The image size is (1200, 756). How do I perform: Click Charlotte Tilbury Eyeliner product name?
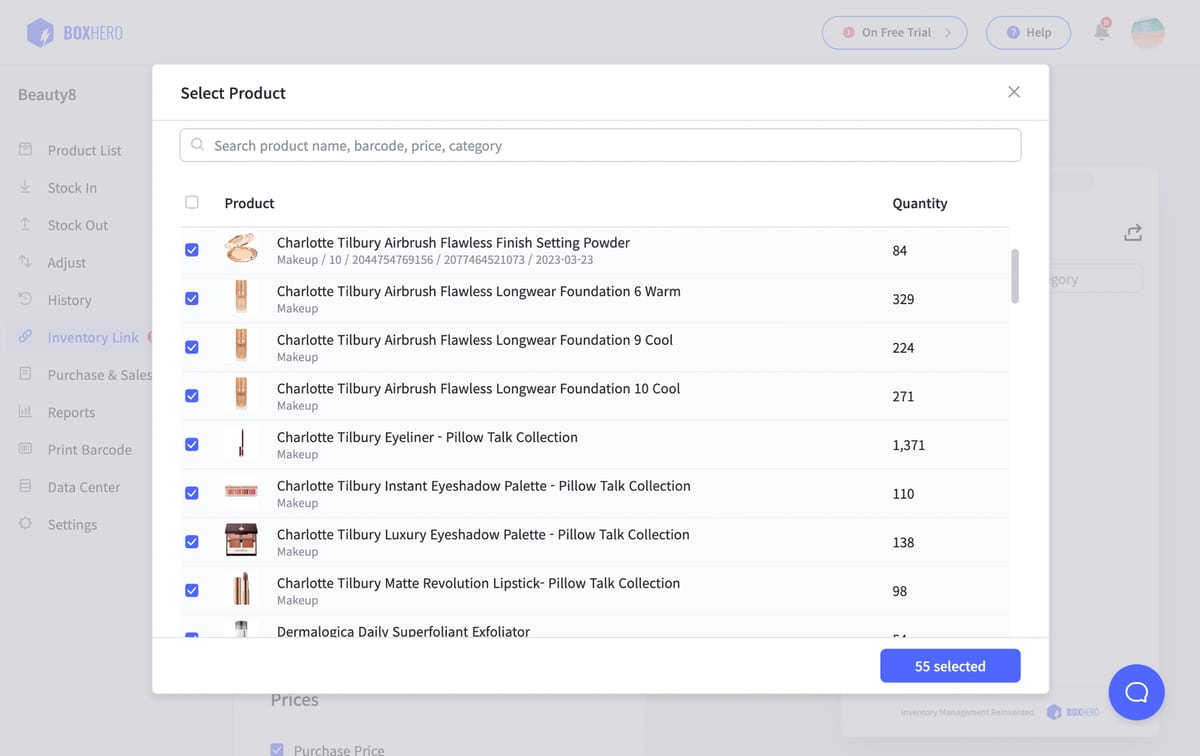[x=427, y=437]
